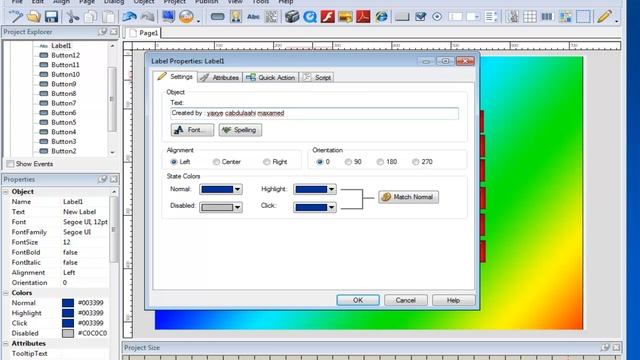The image size is (640, 360).
Task: Switch to the Attributes tab
Action: pos(220,77)
